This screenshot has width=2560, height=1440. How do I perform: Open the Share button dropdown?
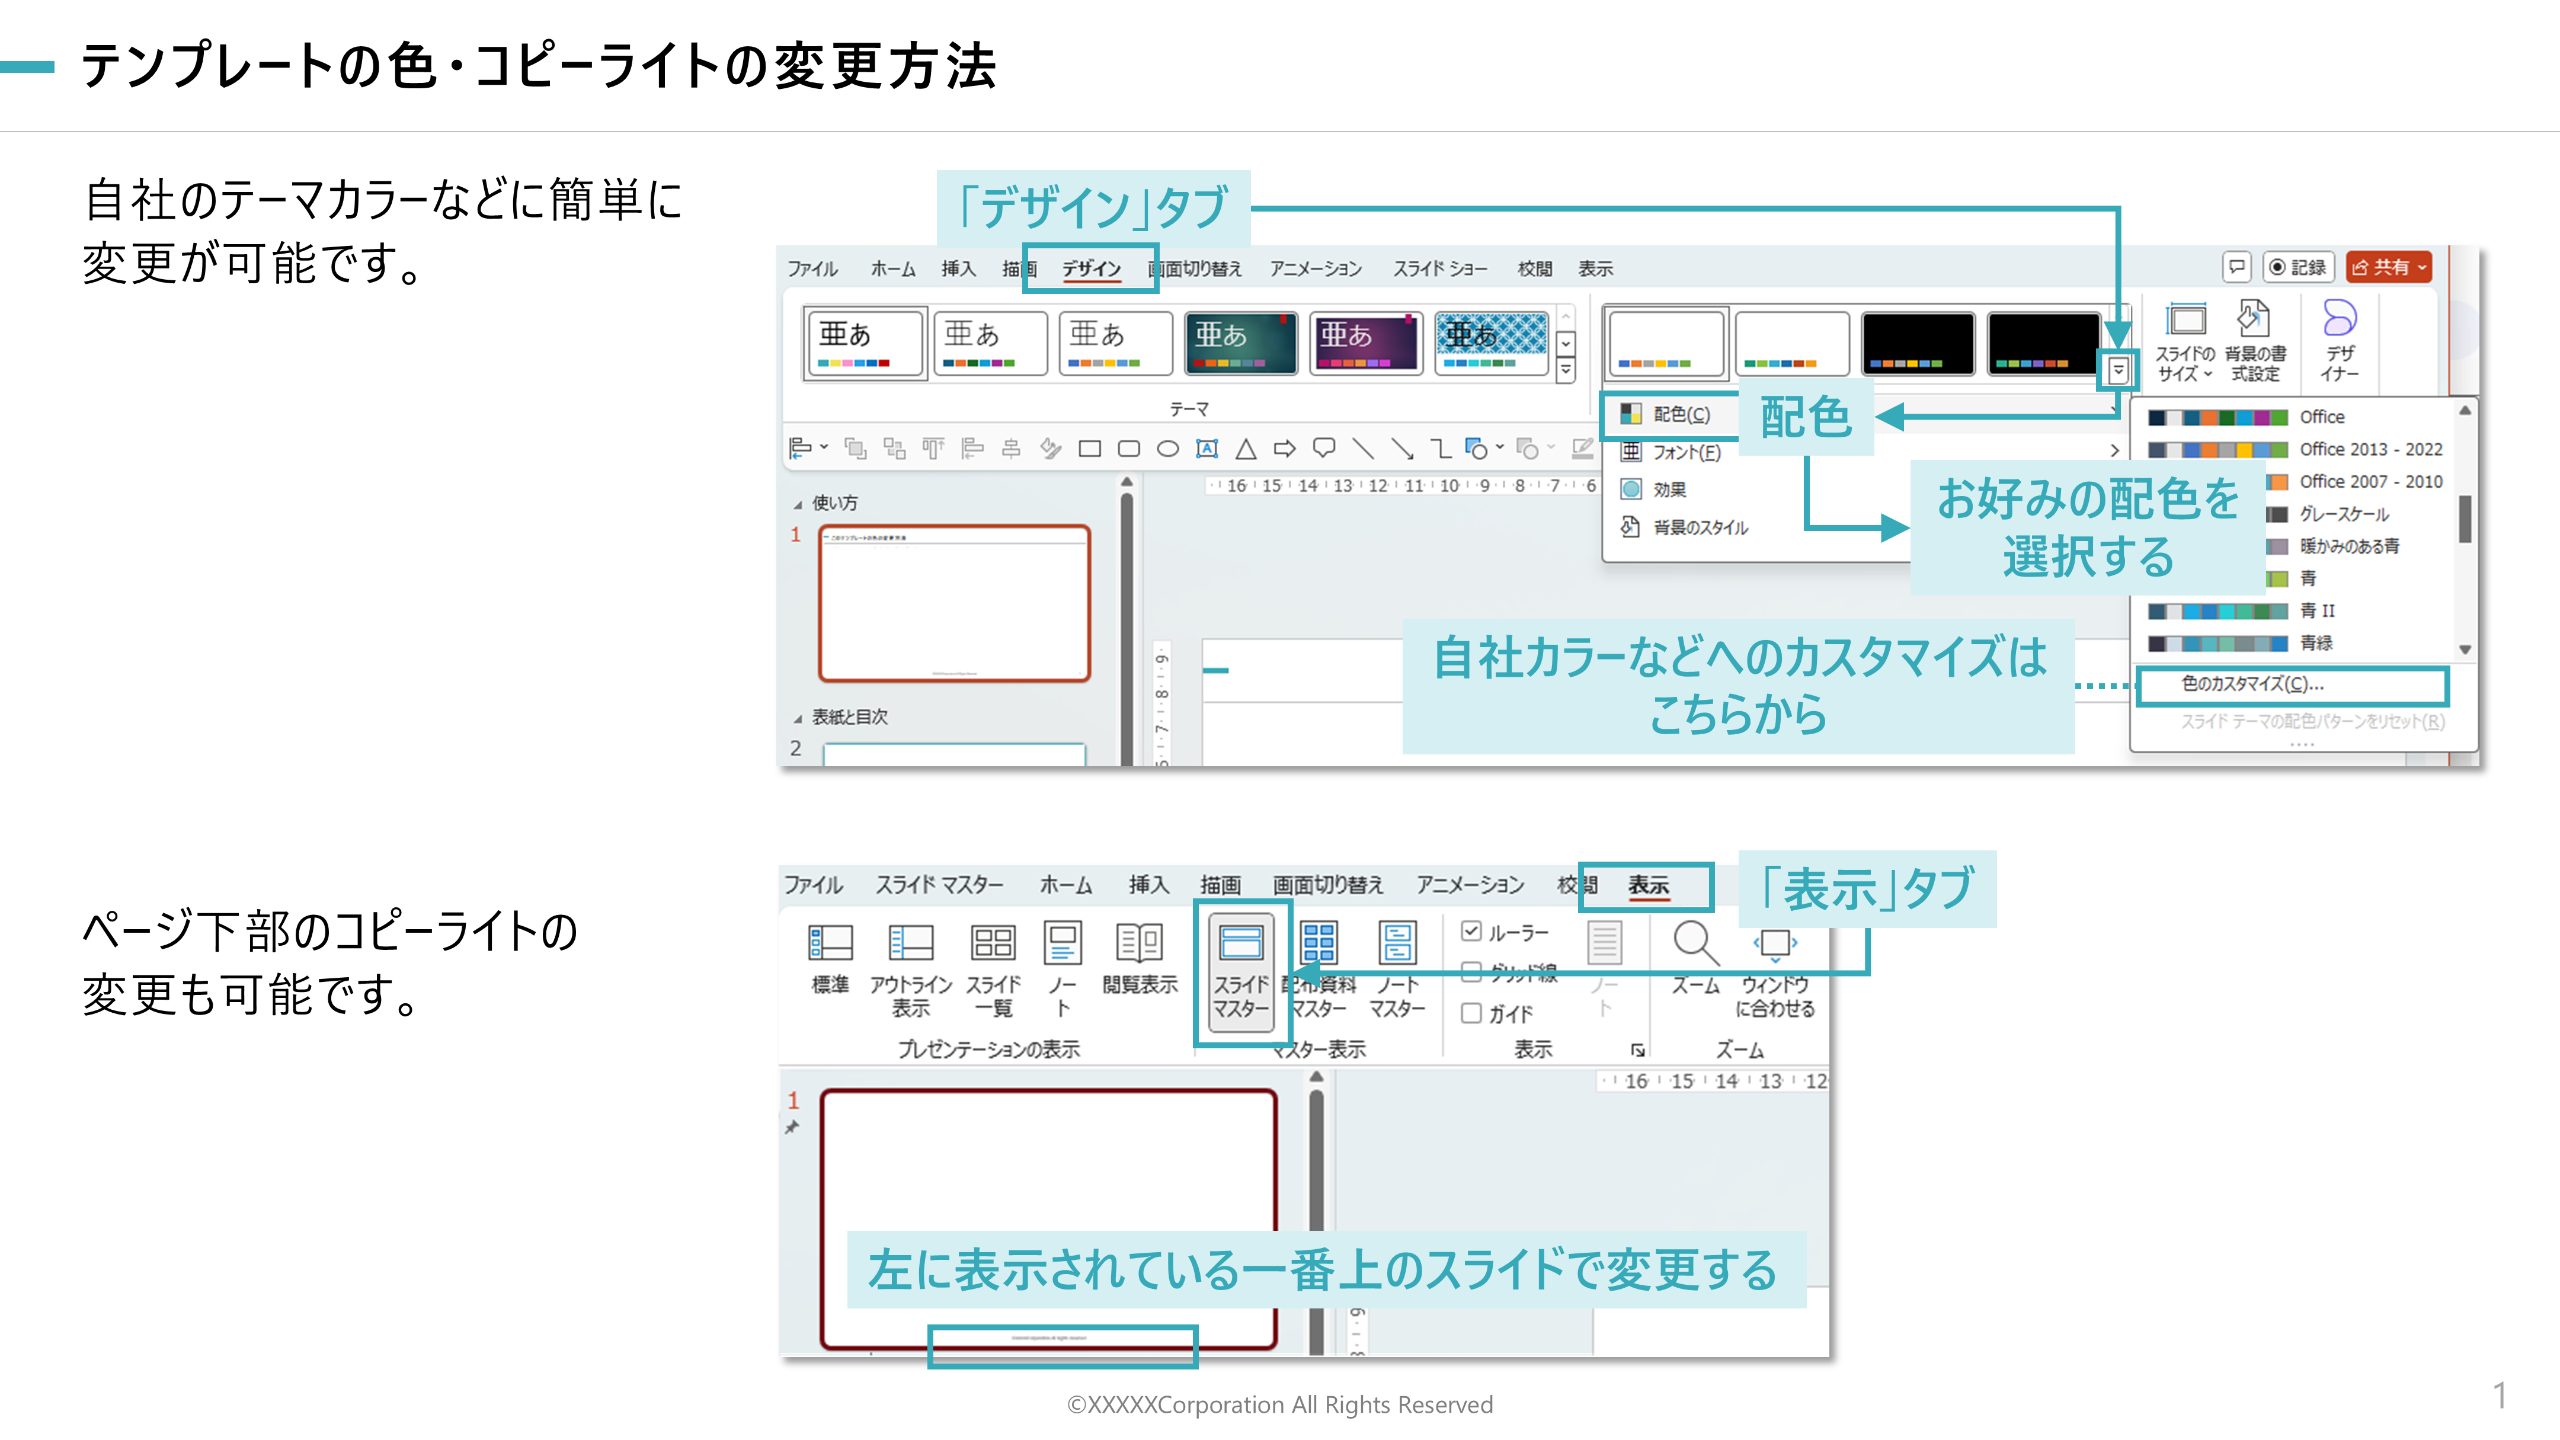coord(2423,268)
